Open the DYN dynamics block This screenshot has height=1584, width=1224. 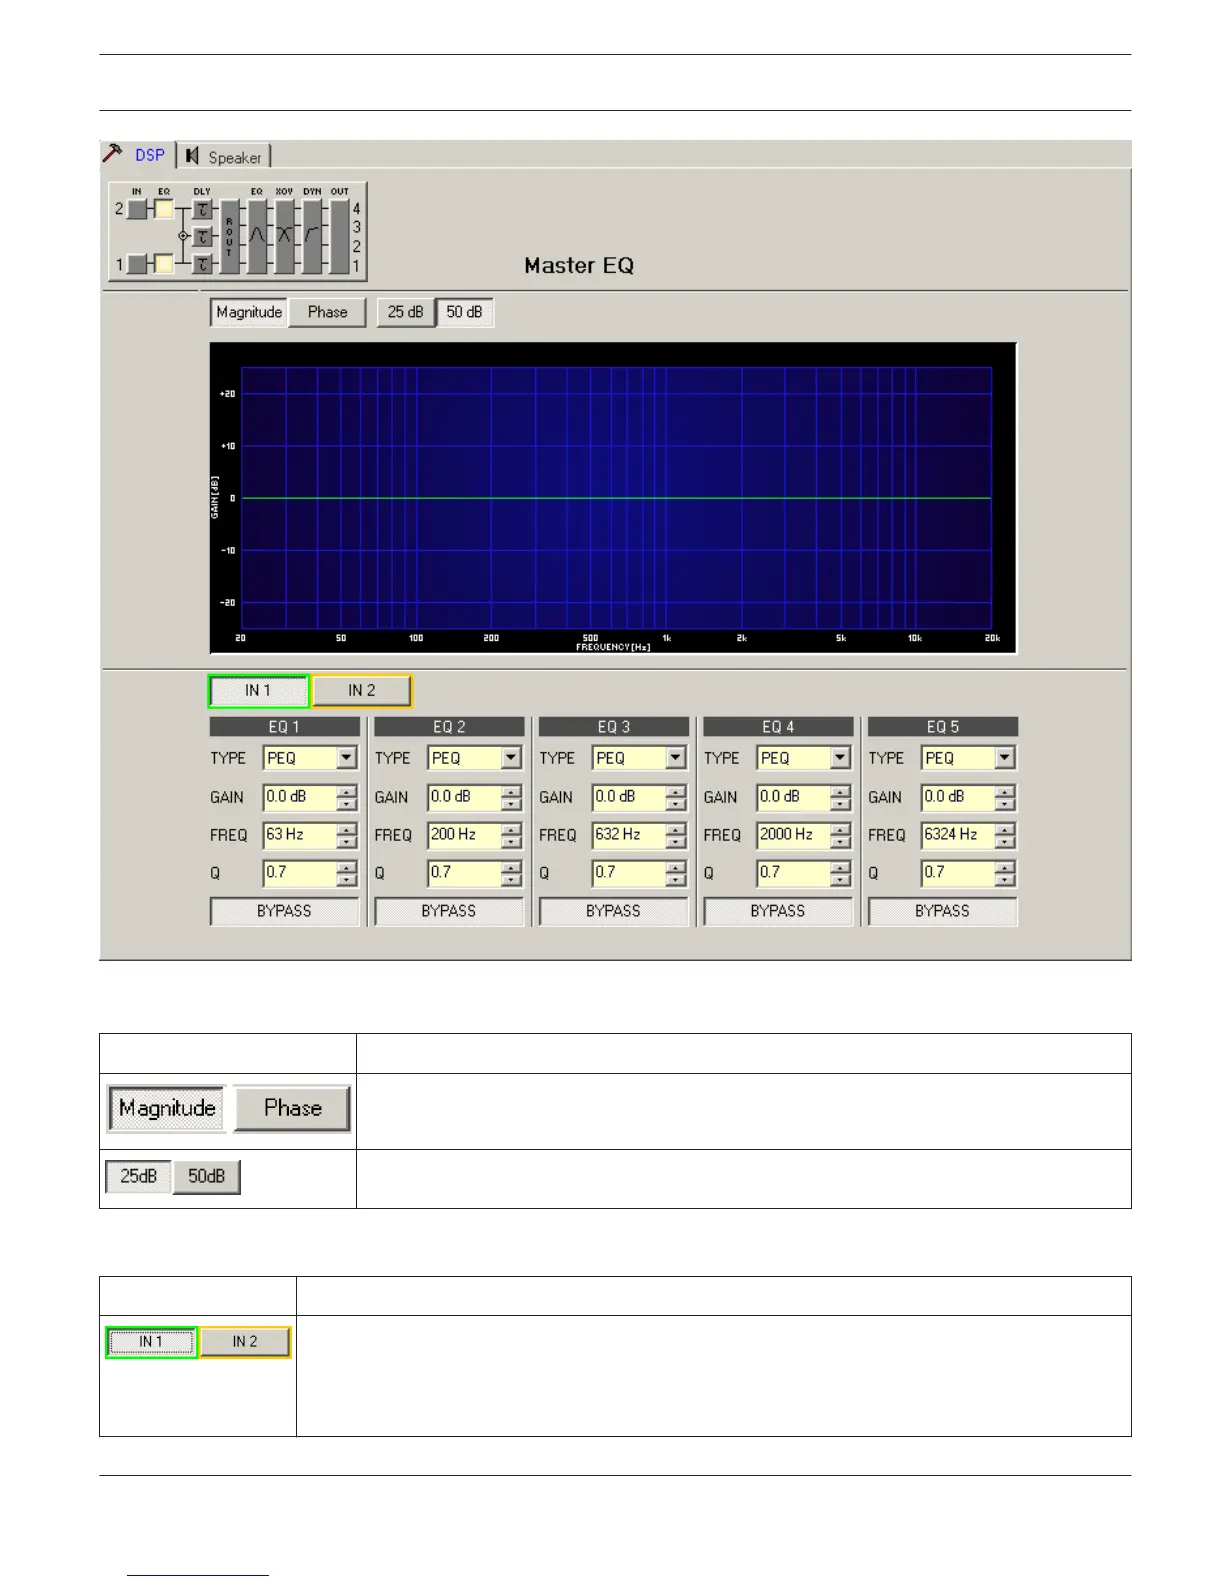coord(312,237)
